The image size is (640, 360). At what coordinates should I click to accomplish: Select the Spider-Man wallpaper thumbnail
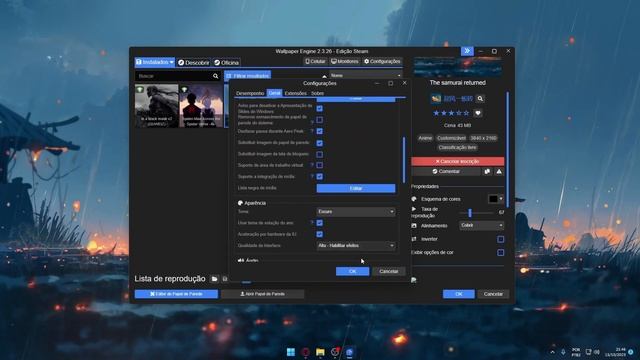point(201,106)
